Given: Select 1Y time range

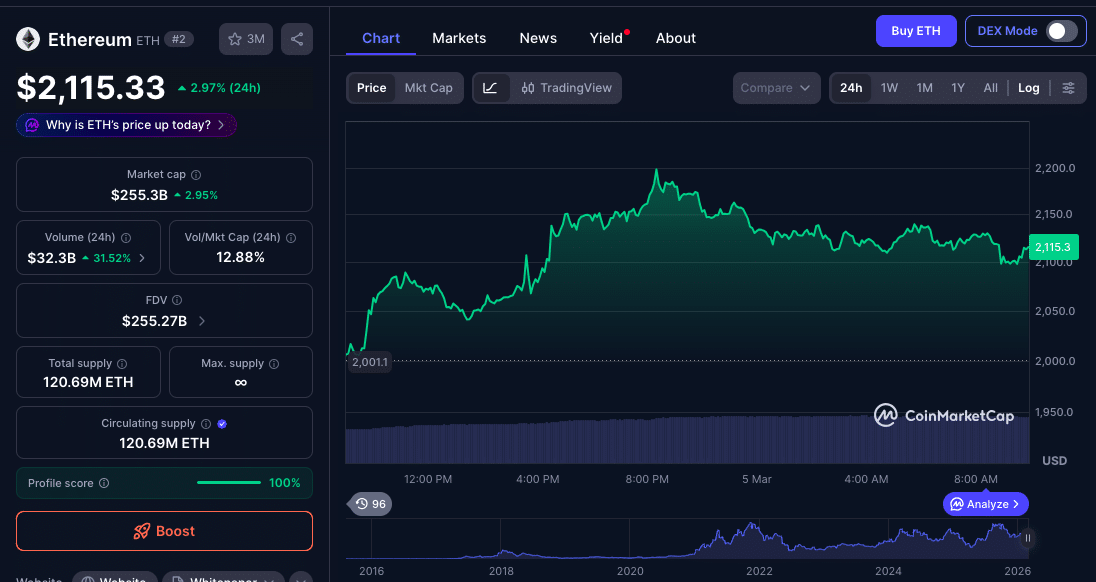Looking at the screenshot, I should click(x=958, y=88).
